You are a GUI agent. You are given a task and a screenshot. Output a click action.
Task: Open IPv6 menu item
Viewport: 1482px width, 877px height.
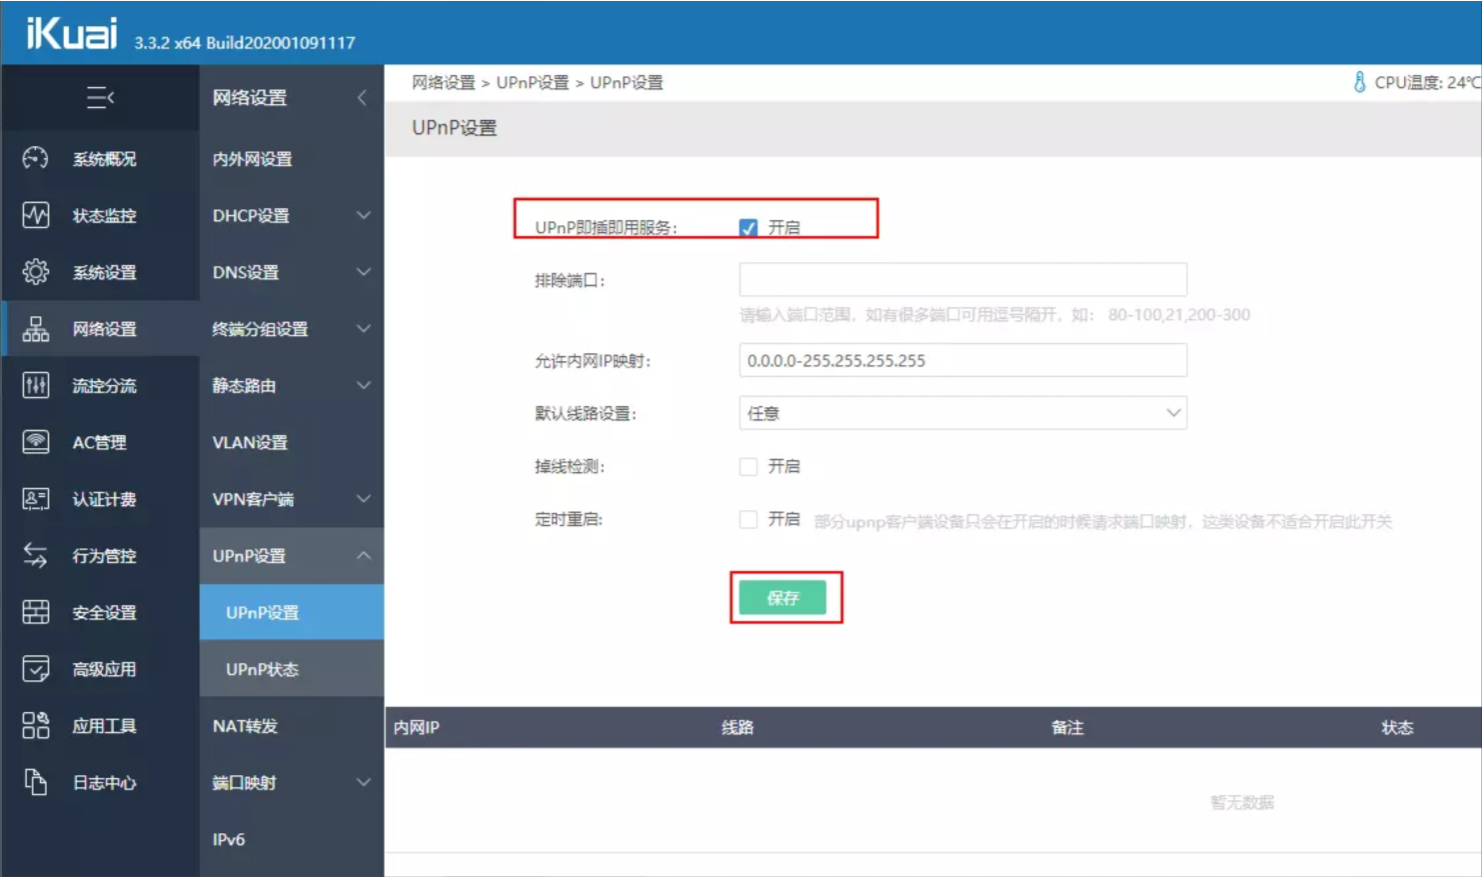[x=291, y=839]
